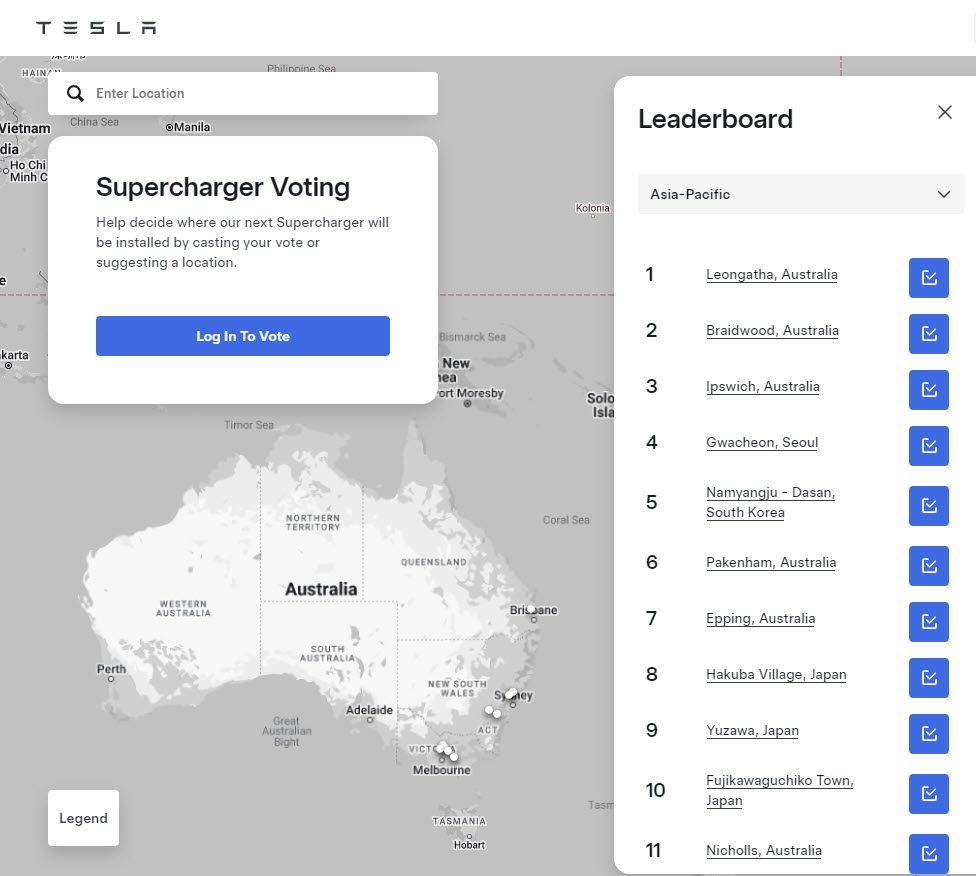Click the Western Australia map label

coord(183,608)
